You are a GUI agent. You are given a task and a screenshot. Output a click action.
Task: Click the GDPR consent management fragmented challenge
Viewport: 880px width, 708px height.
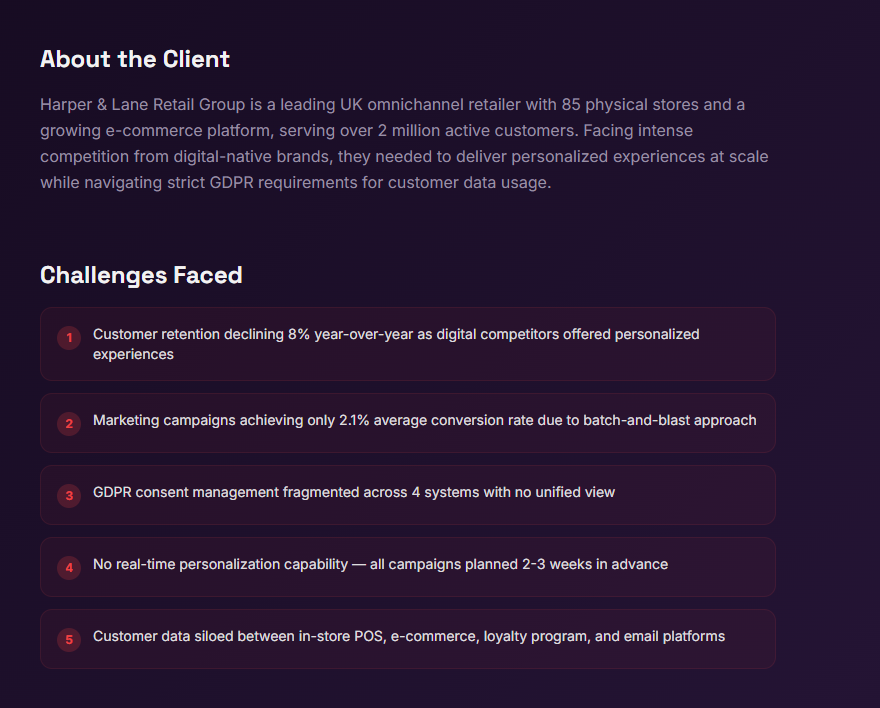(353, 493)
